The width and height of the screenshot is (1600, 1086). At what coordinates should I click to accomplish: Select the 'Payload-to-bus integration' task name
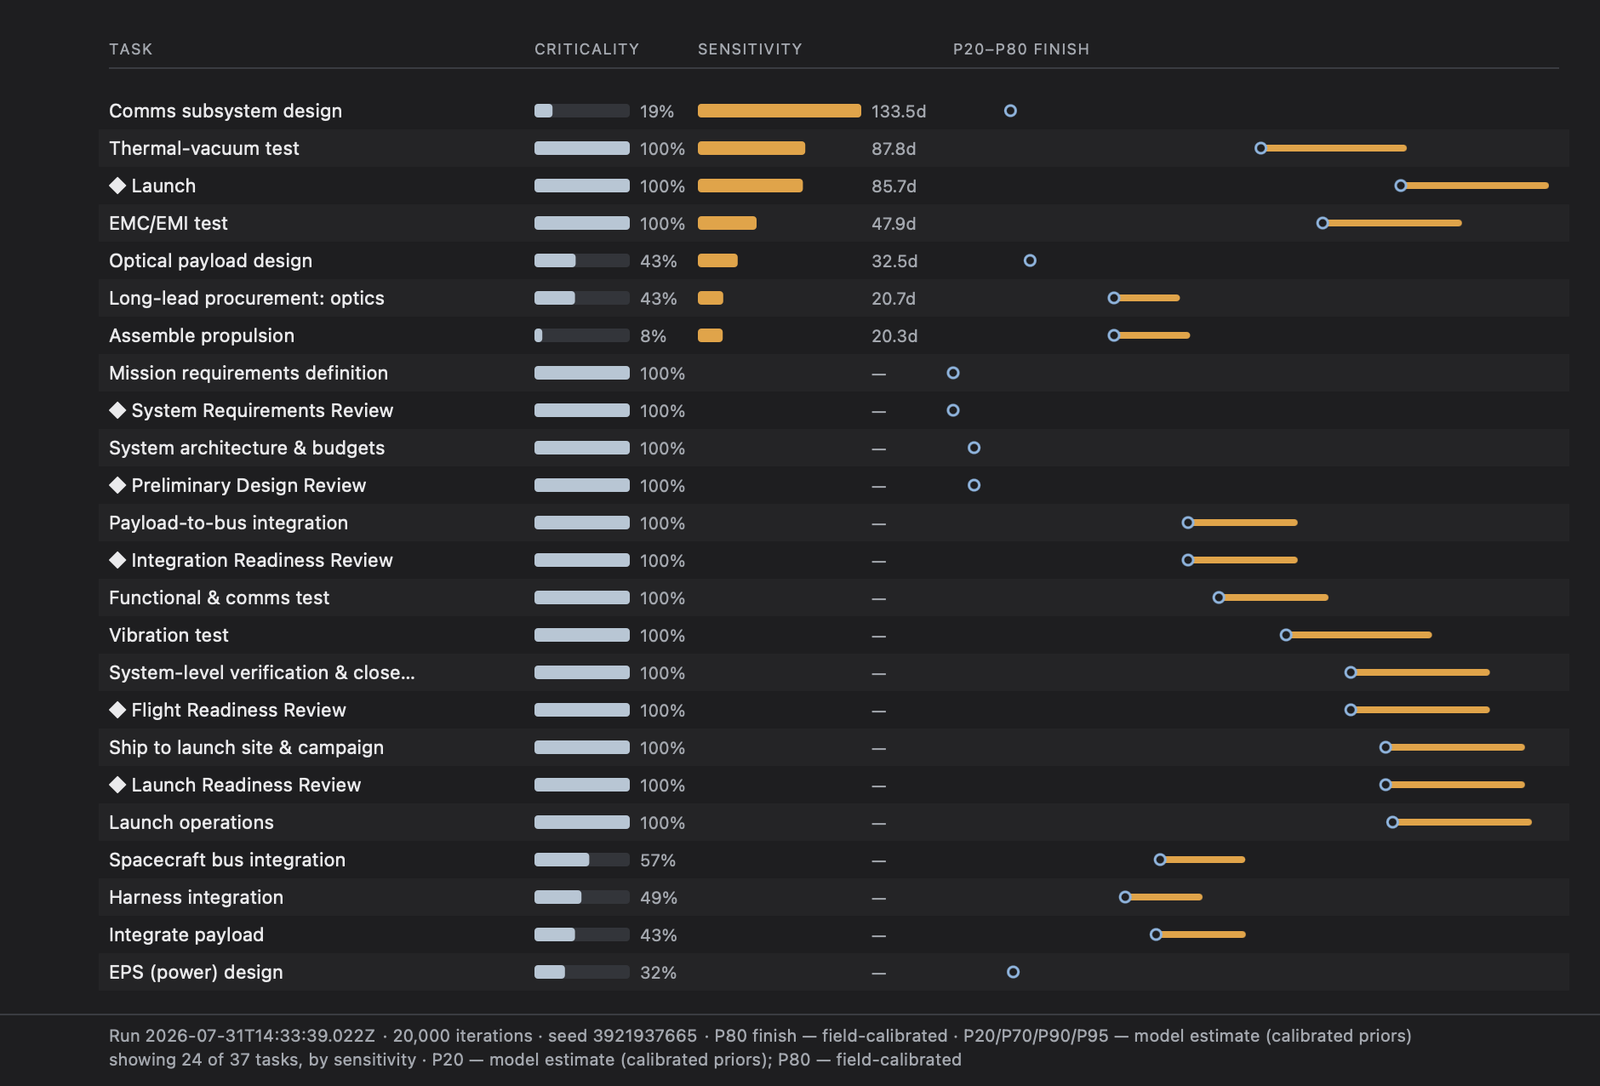pyautogui.click(x=229, y=523)
